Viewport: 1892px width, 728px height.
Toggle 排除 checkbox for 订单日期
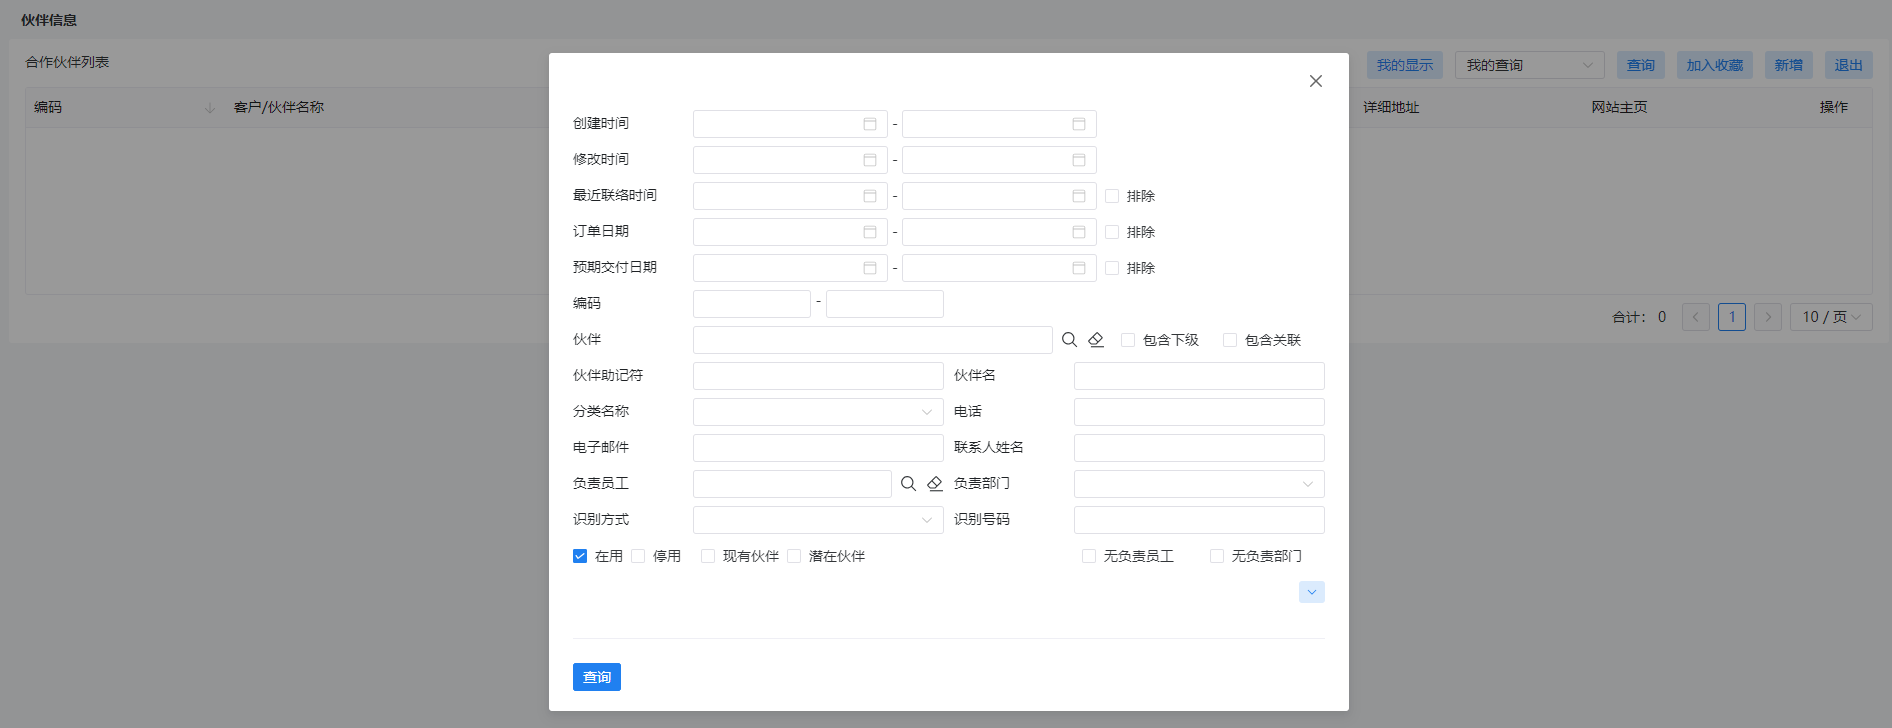point(1112,232)
